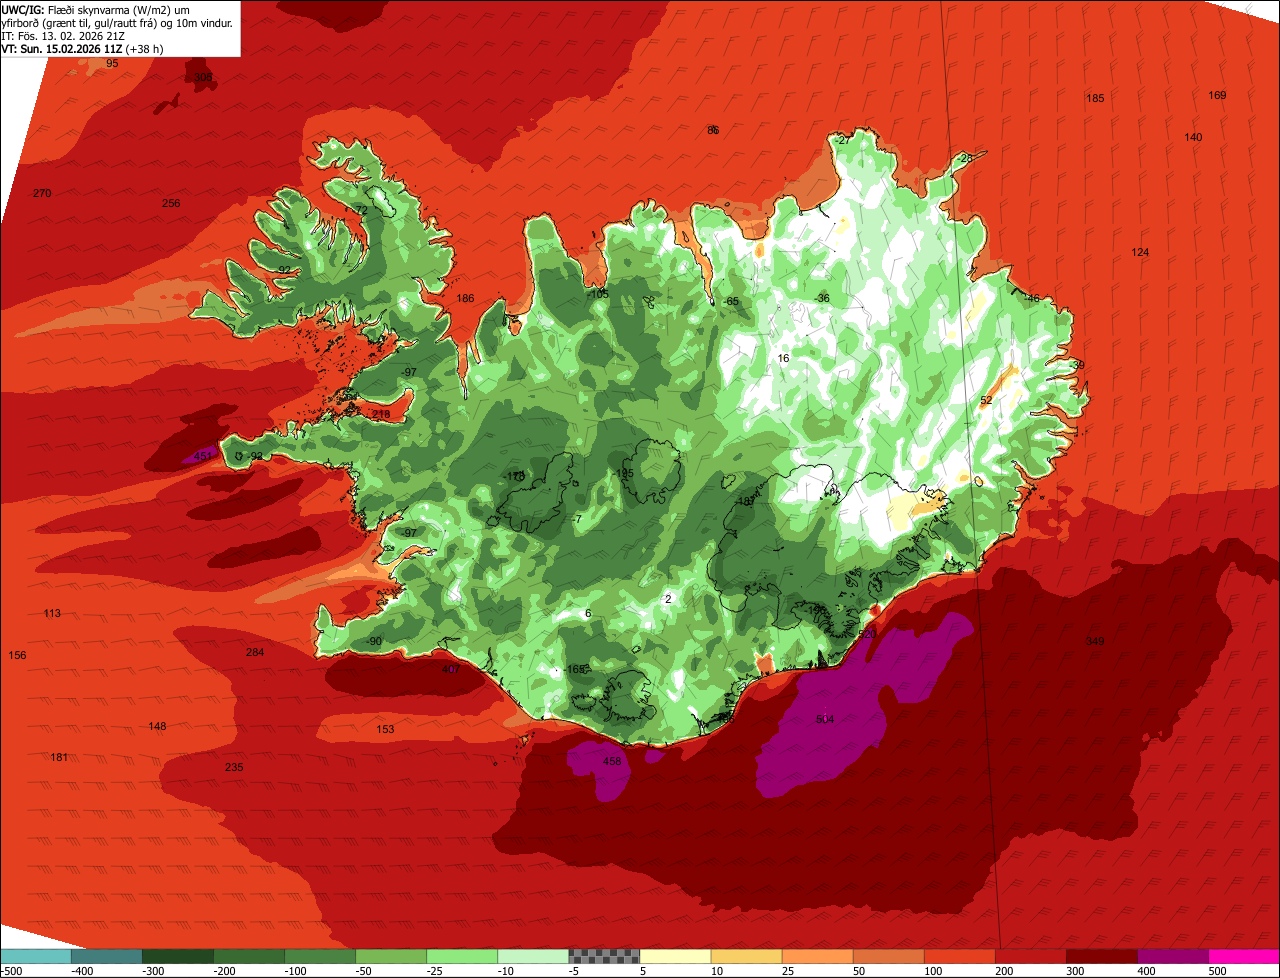Select the '52' value in east Iceland
Image resolution: width=1280 pixels, height=978 pixels.
coord(986,400)
